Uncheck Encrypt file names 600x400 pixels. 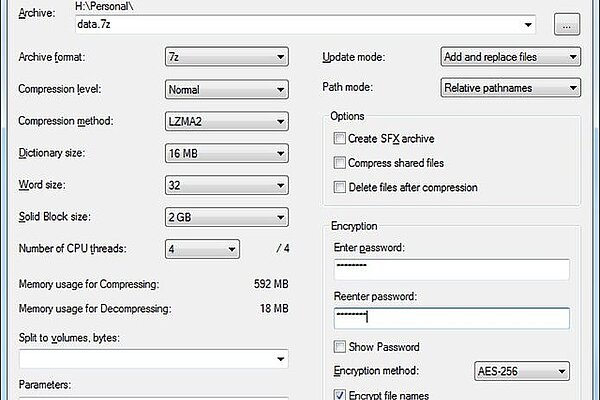pyautogui.click(x=339, y=395)
